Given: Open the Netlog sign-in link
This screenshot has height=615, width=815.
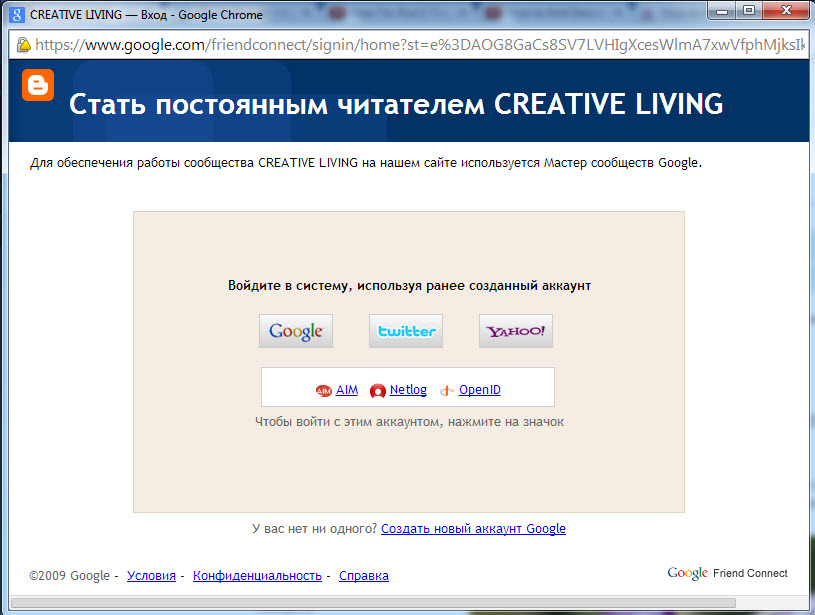Looking at the screenshot, I should pyautogui.click(x=408, y=389).
